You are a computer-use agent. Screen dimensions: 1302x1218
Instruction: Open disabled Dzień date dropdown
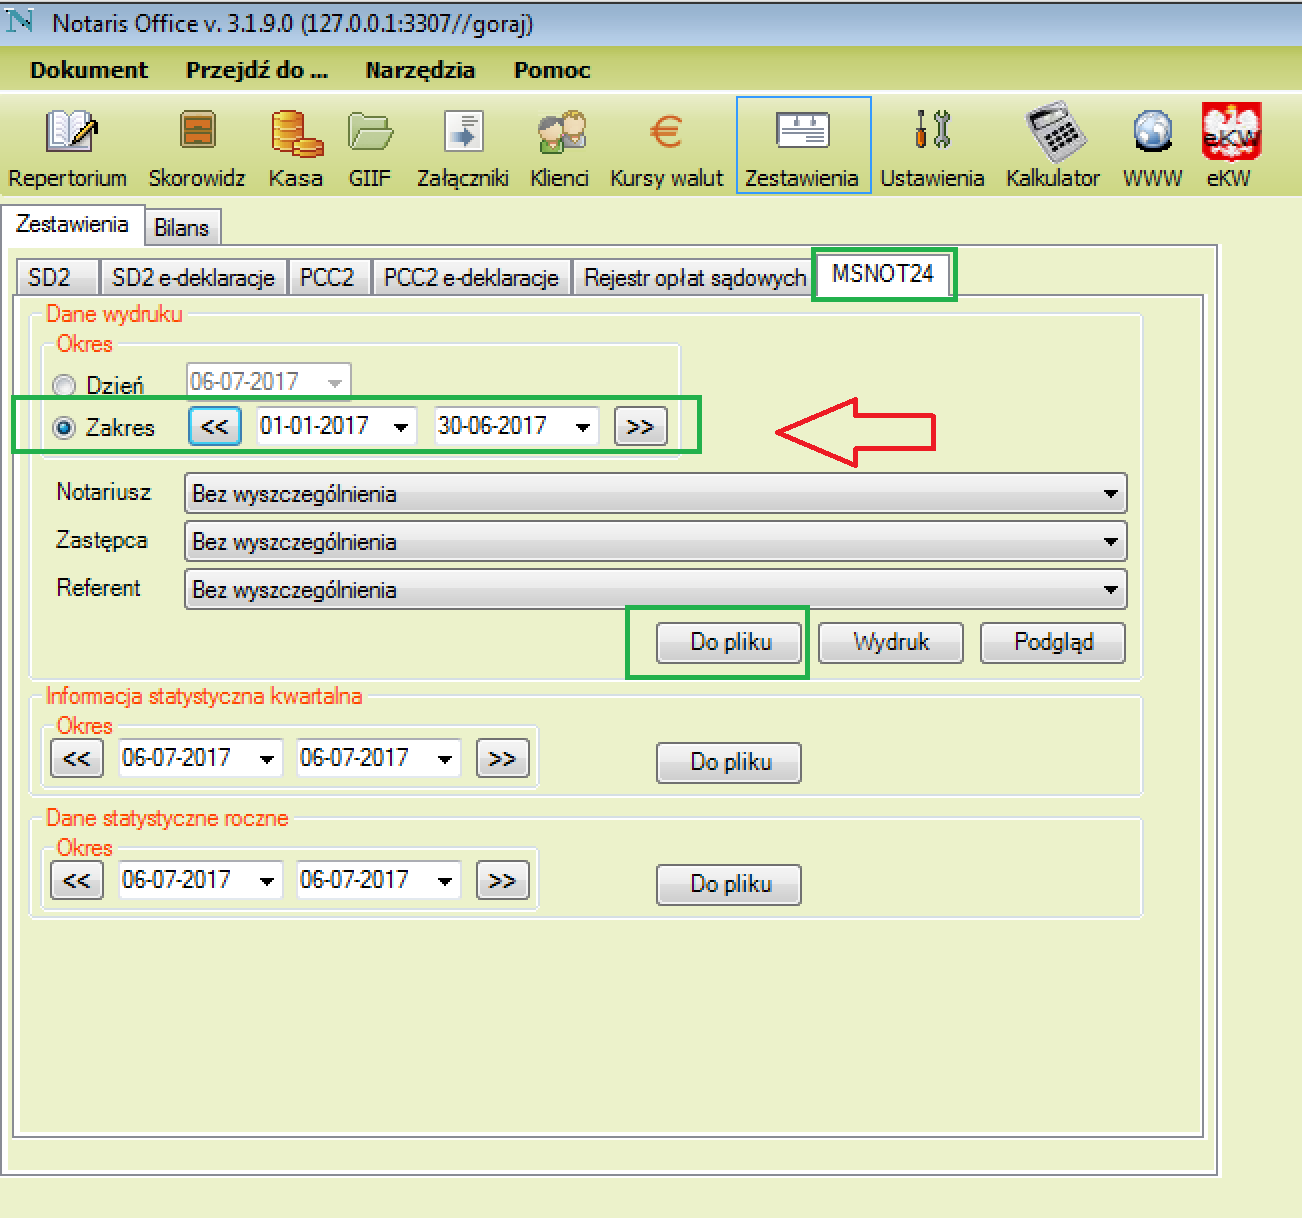click(335, 382)
